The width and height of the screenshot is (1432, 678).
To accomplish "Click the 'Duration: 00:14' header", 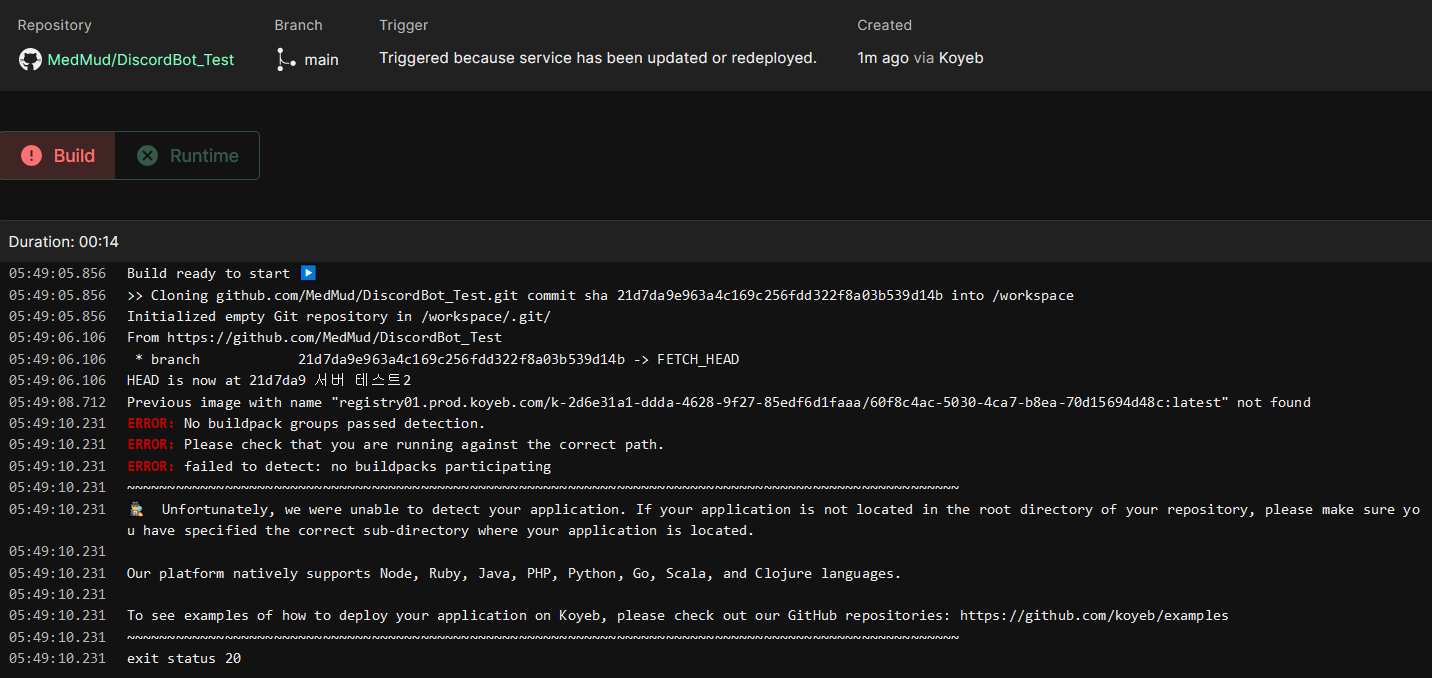I will [x=64, y=242].
